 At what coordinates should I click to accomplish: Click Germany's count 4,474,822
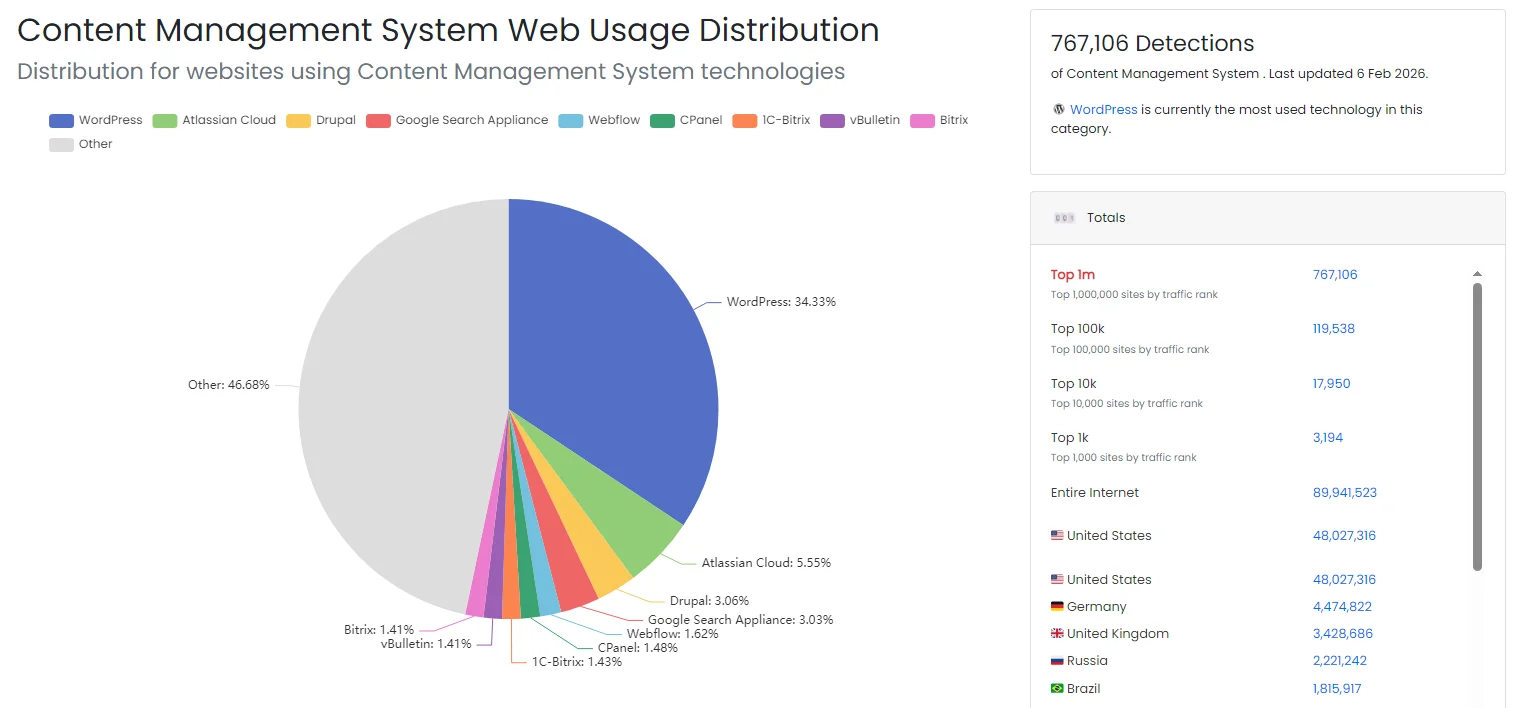coord(1341,606)
